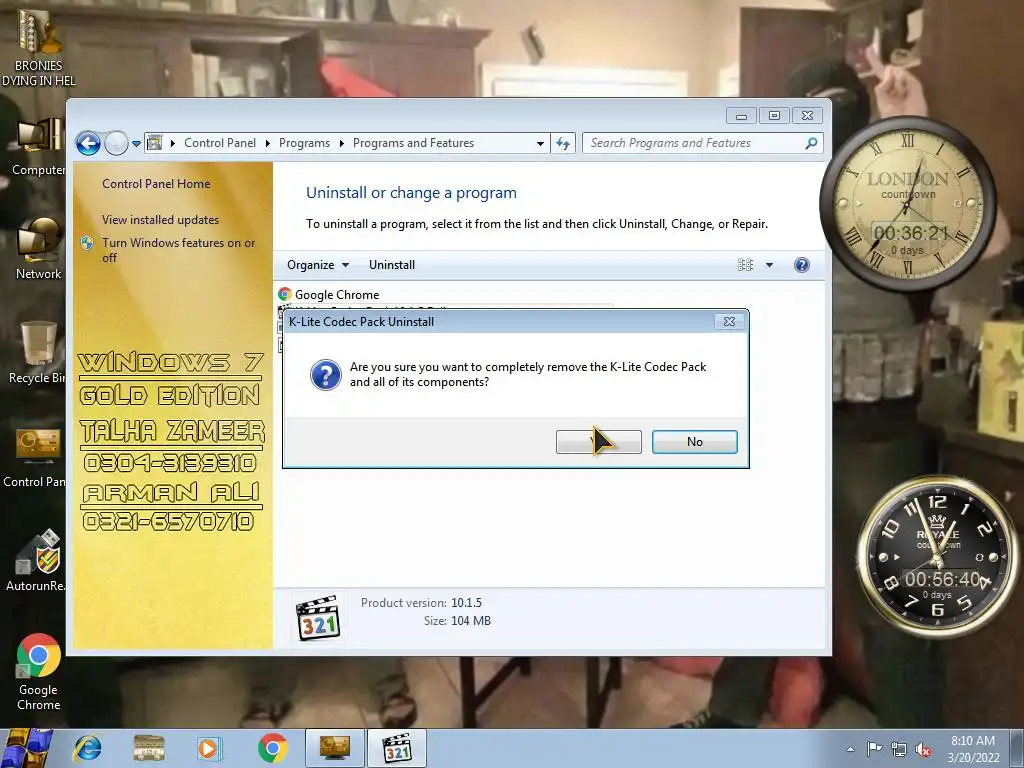Show hidden tray icons arrow
The width and height of the screenshot is (1024, 768).
[850, 749]
